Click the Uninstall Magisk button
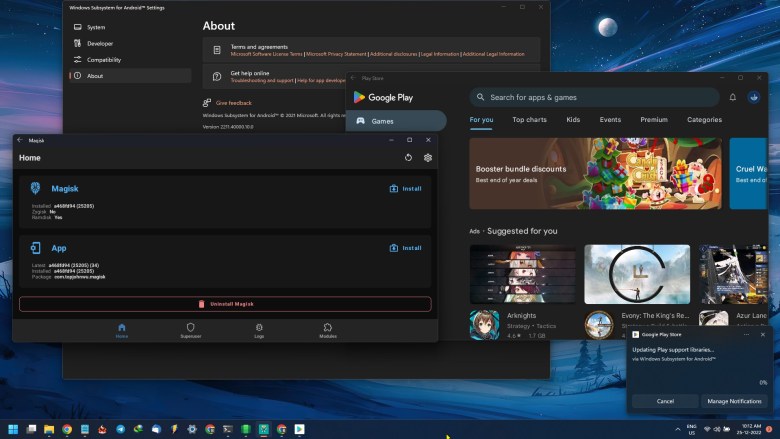This screenshot has height=439, width=780. (x=225, y=304)
